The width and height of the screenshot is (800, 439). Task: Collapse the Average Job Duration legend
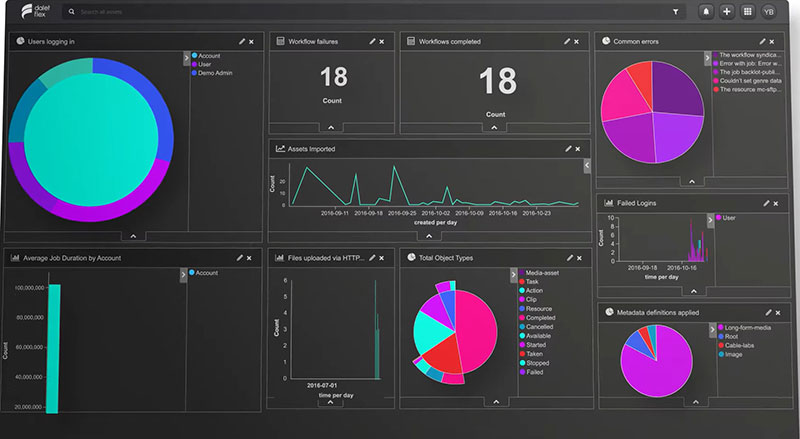[184, 275]
